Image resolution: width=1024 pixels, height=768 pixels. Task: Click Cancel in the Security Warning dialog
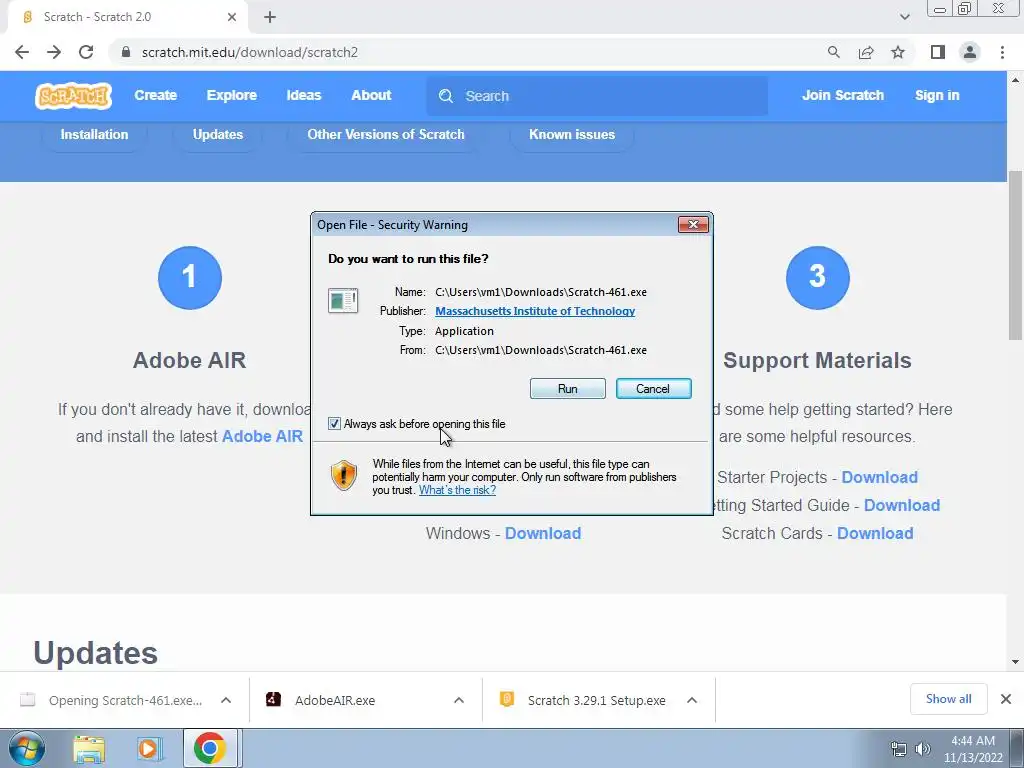653,389
